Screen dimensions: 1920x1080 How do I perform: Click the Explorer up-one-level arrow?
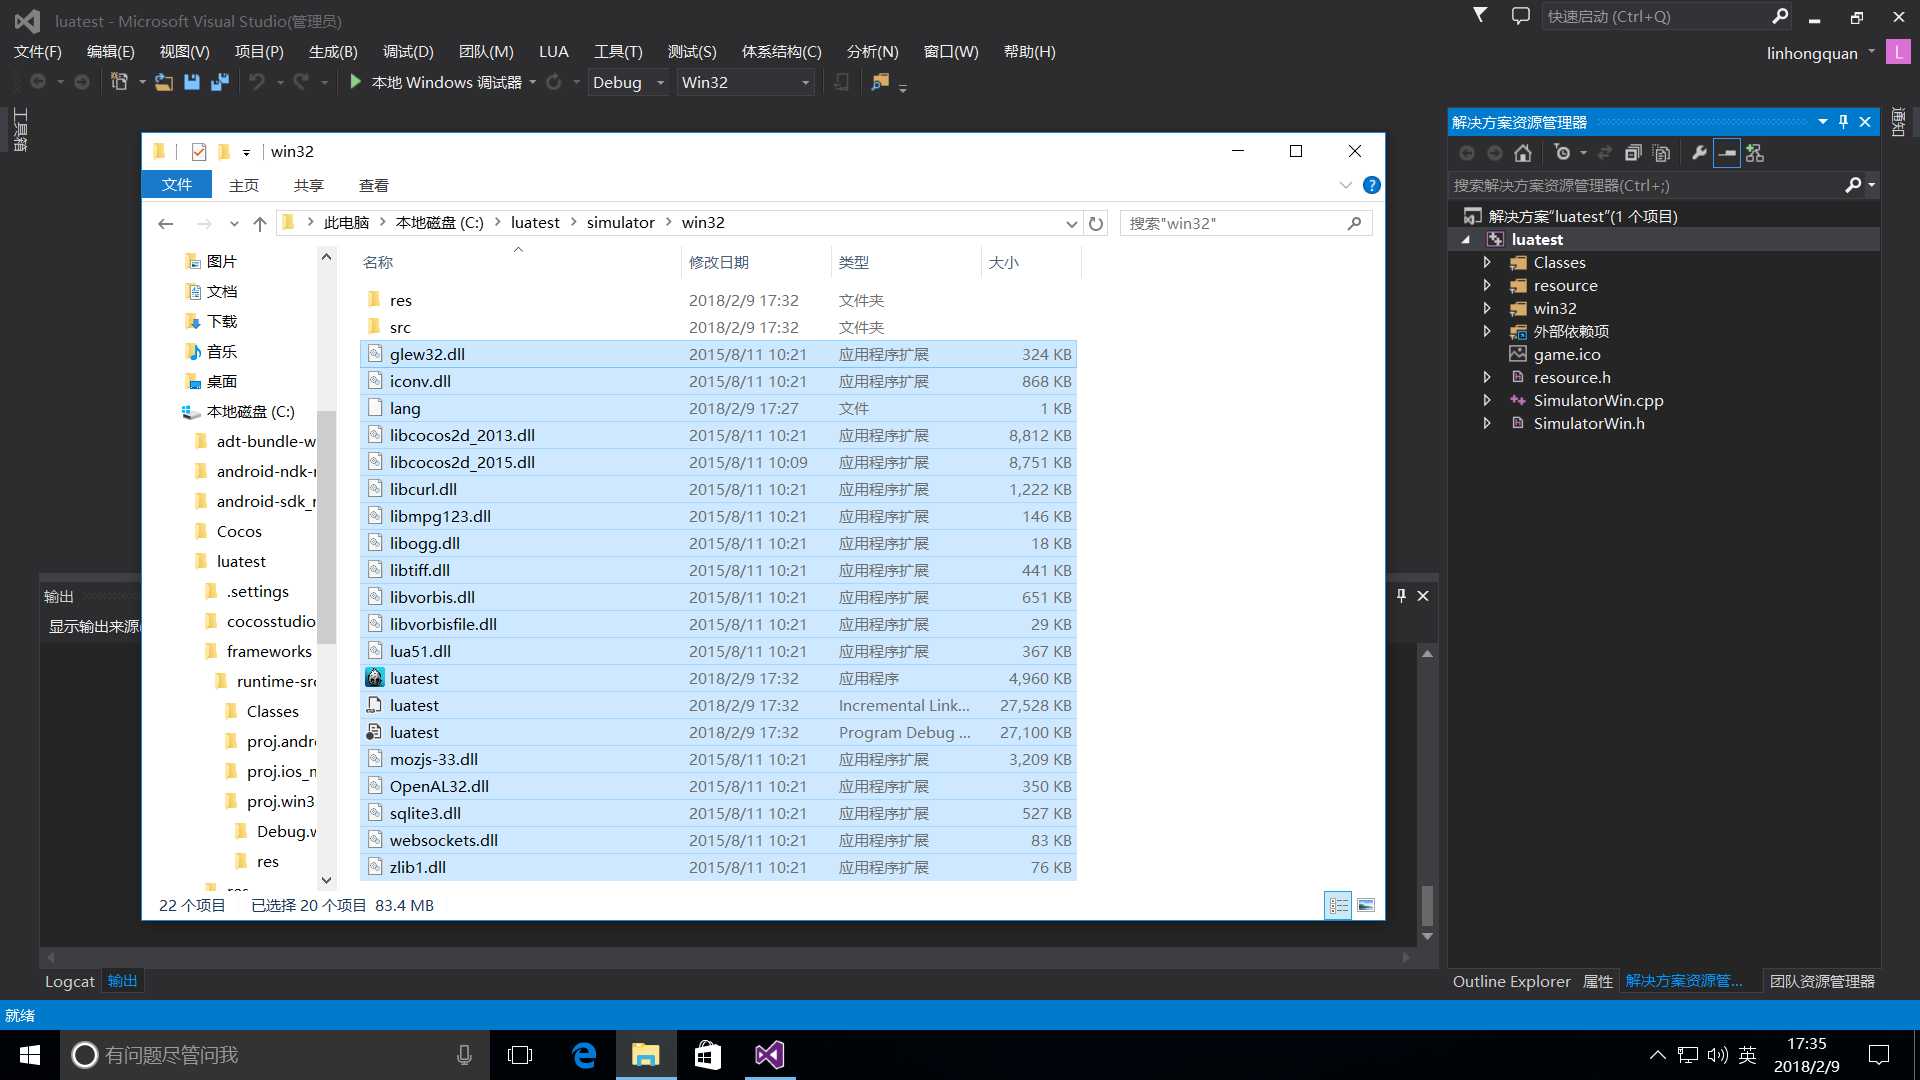(260, 223)
